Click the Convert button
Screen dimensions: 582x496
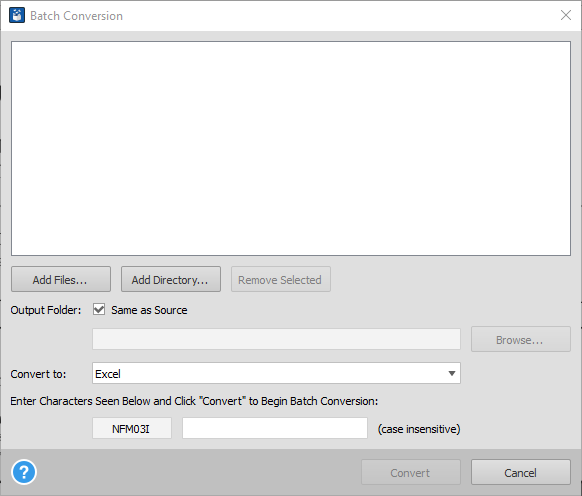click(x=411, y=472)
